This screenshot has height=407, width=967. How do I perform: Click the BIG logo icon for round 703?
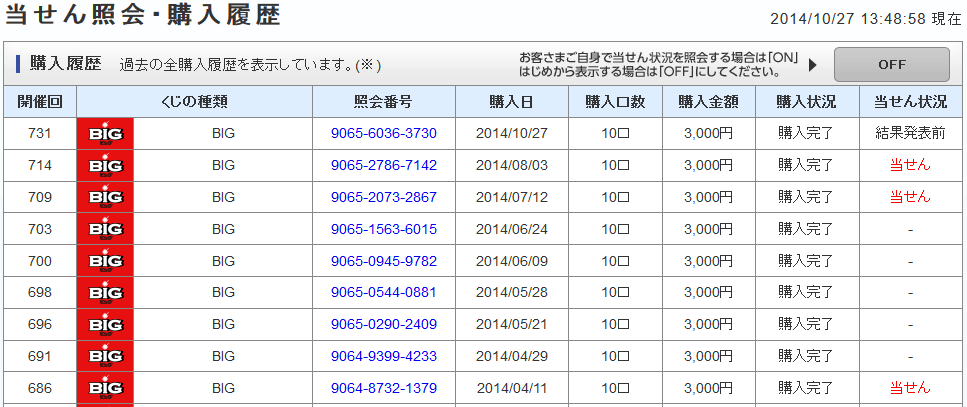[x=105, y=229]
